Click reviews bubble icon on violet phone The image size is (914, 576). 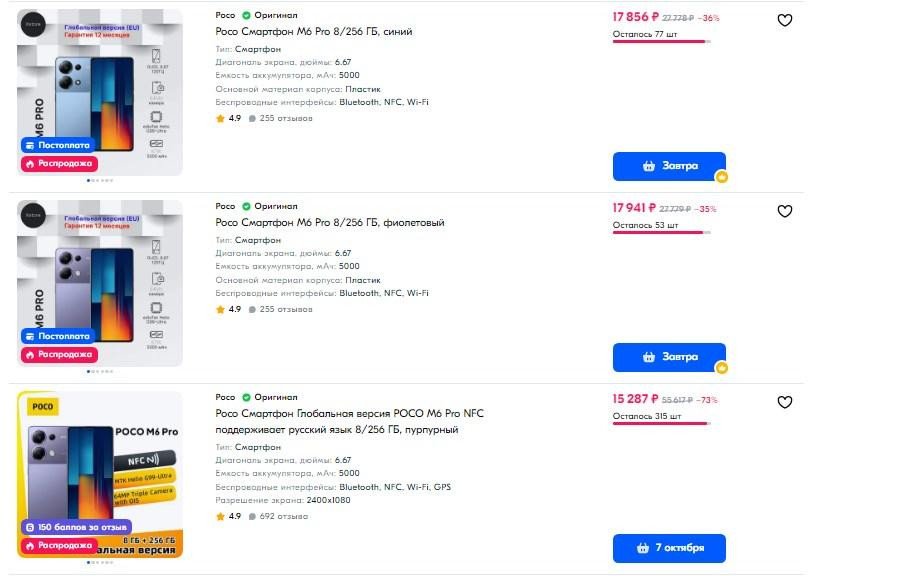pyautogui.click(x=252, y=309)
